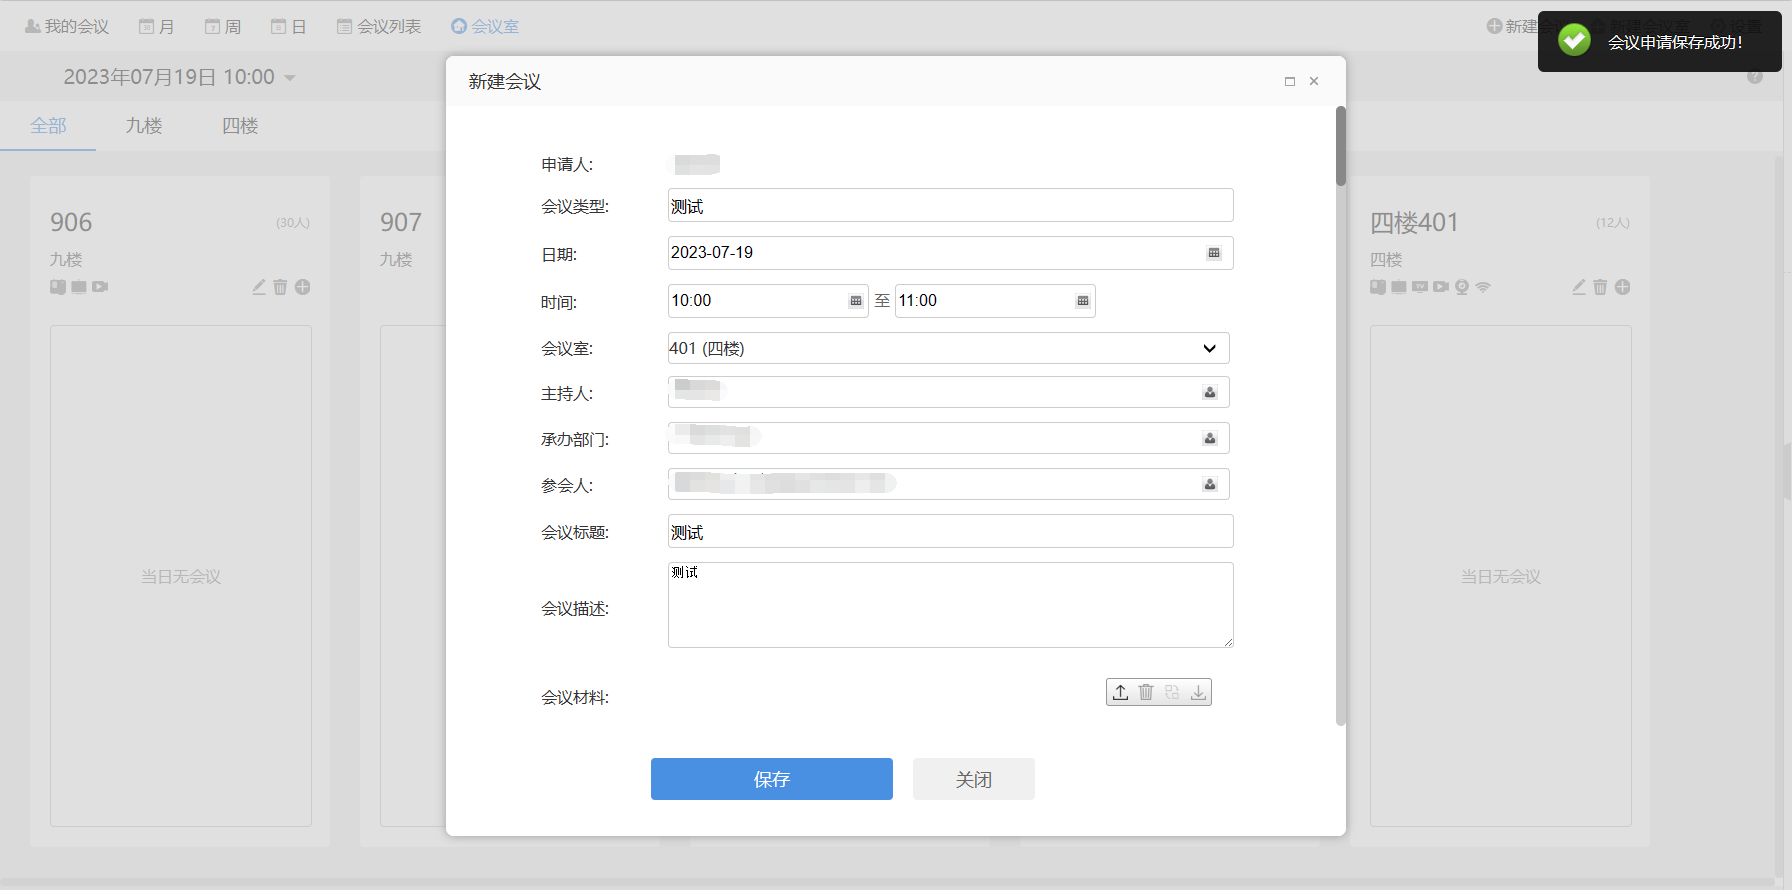Expand the 2023年07月19日 date selector

click(x=290, y=78)
